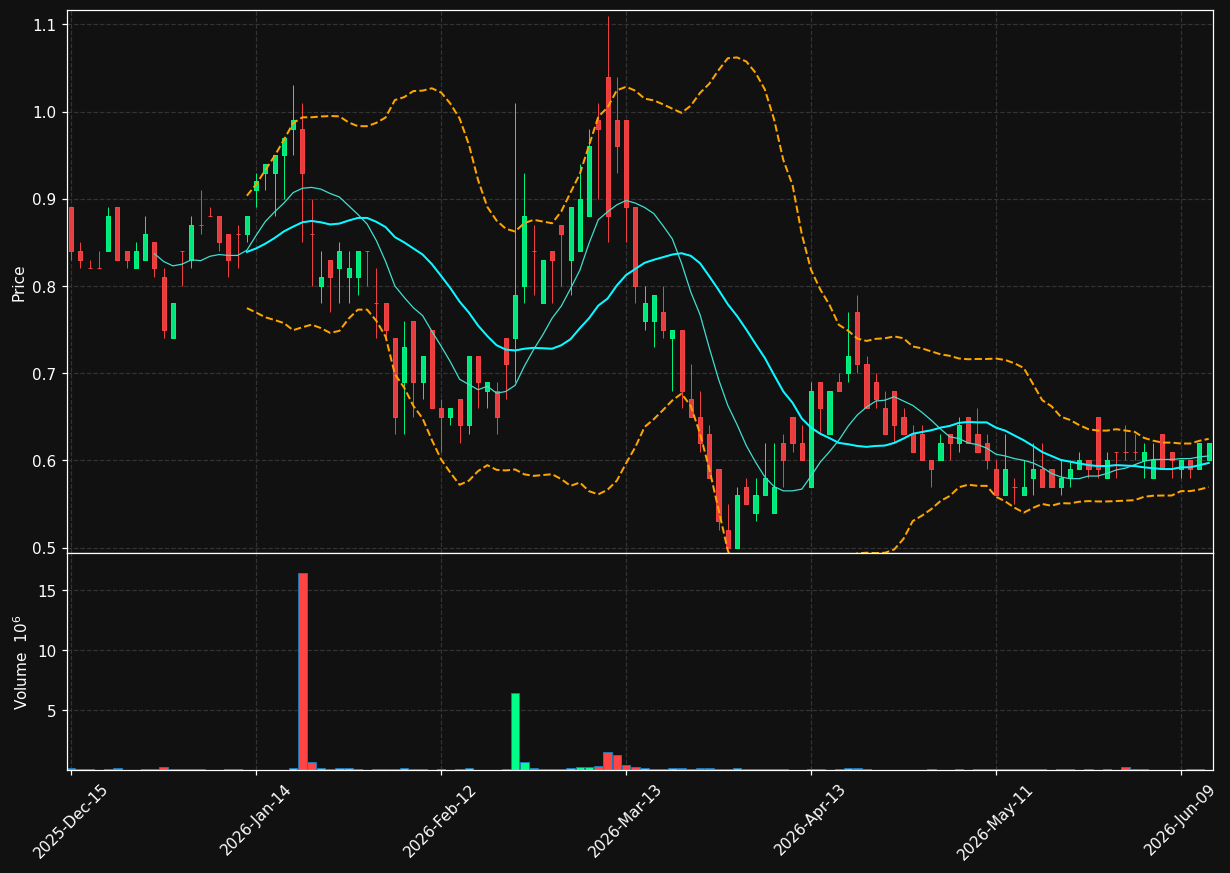Click the Price y-axis label

(x=19, y=282)
